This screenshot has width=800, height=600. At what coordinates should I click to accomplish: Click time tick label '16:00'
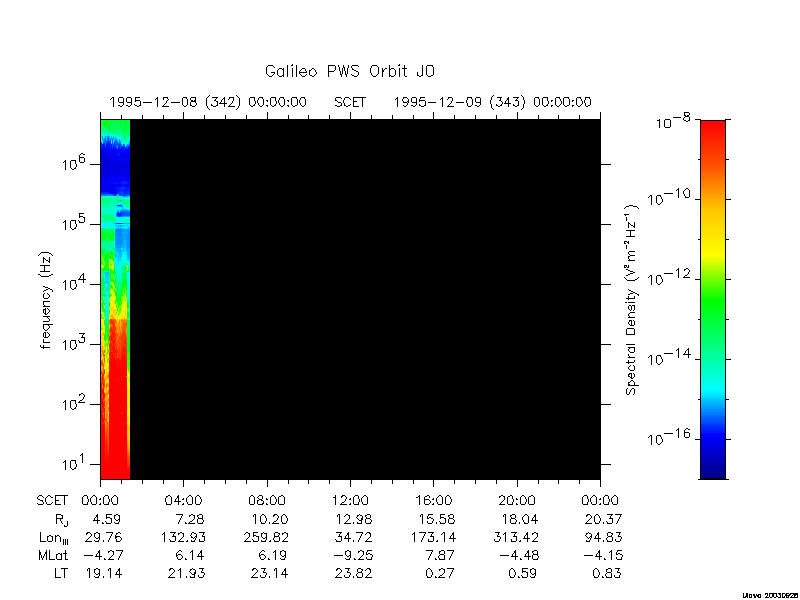pos(434,501)
